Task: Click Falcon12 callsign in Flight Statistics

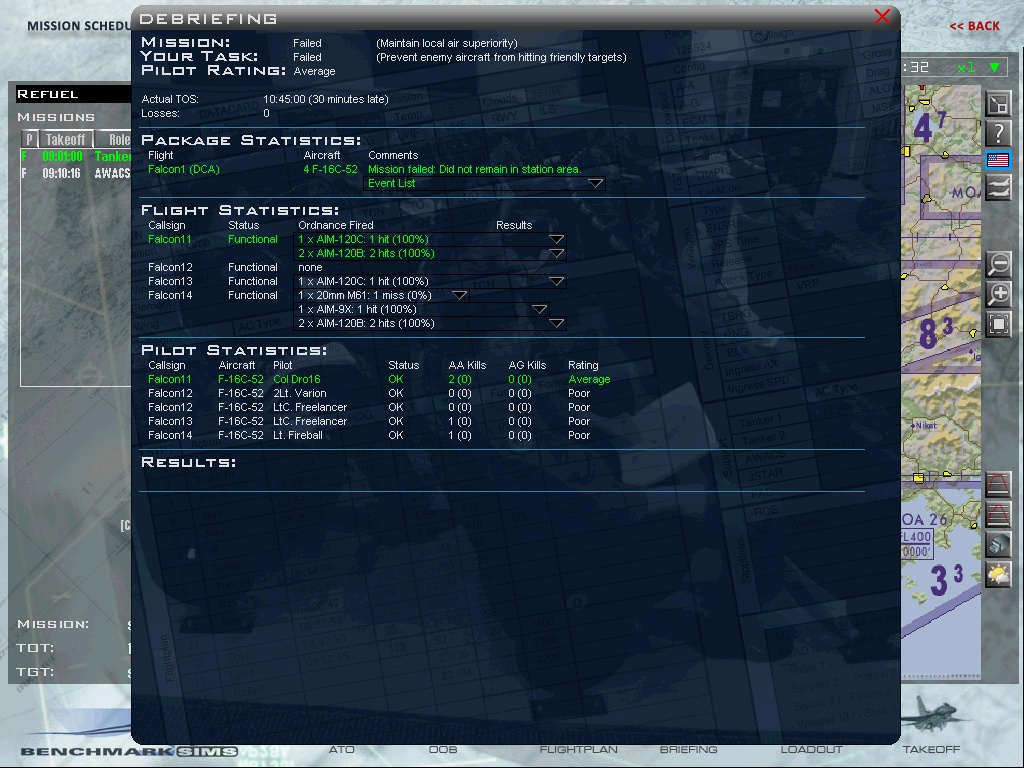Action: click(170, 267)
